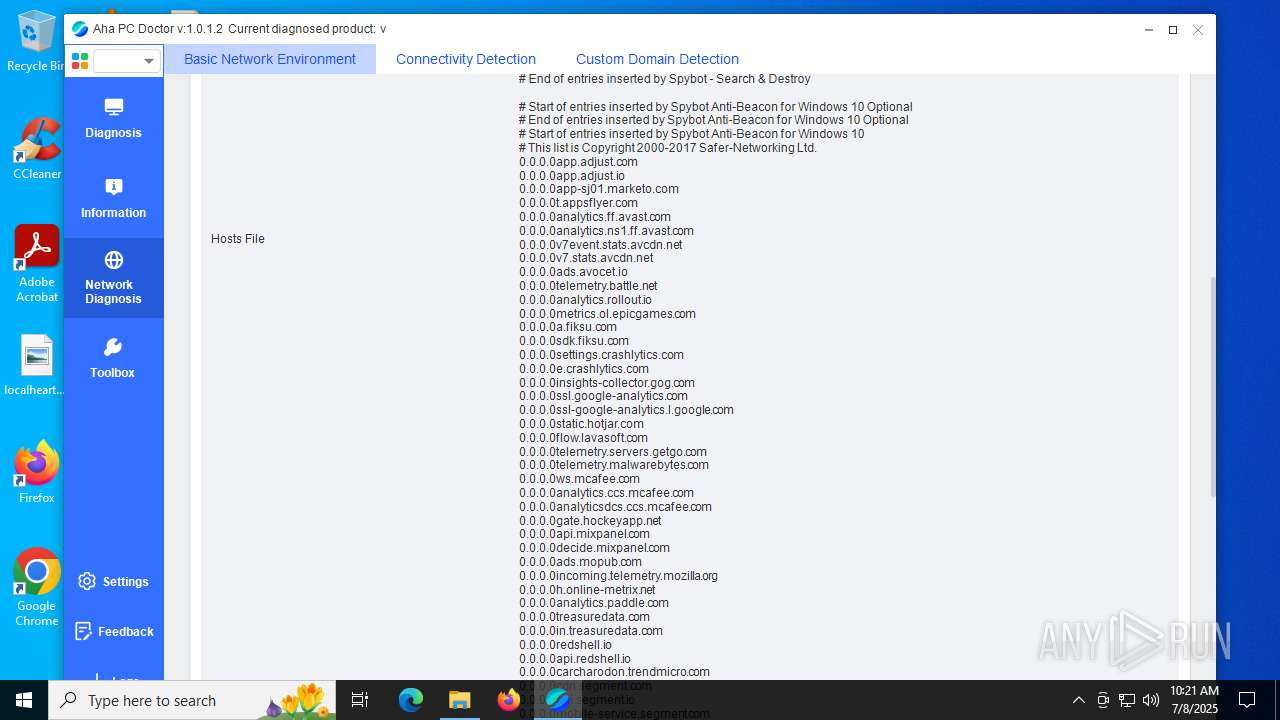This screenshot has width=1280, height=720.
Task: Open Adobe Acrobat desktop shortcut
Action: 37,264
